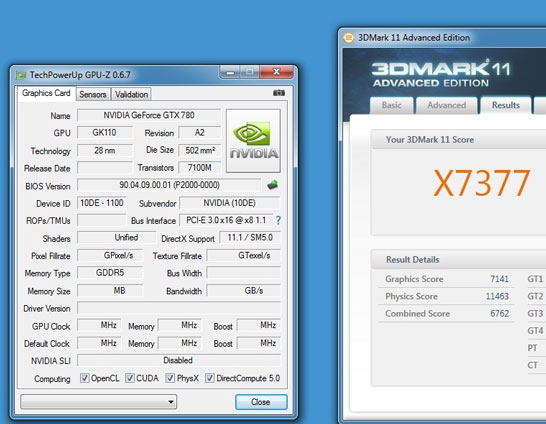546x424 pixels.
Task: Click the NVIDIA SLI field Disabled
Action: pyautogui.click(x=178, y=360)
